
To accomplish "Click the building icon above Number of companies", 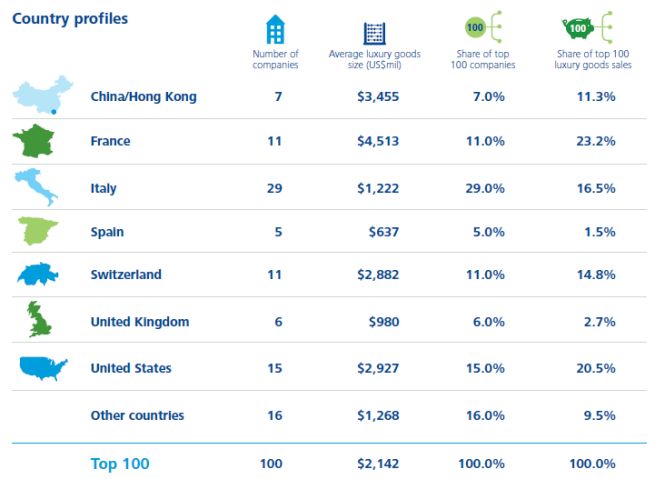I will pyautogui.click(x=275, y=28).
